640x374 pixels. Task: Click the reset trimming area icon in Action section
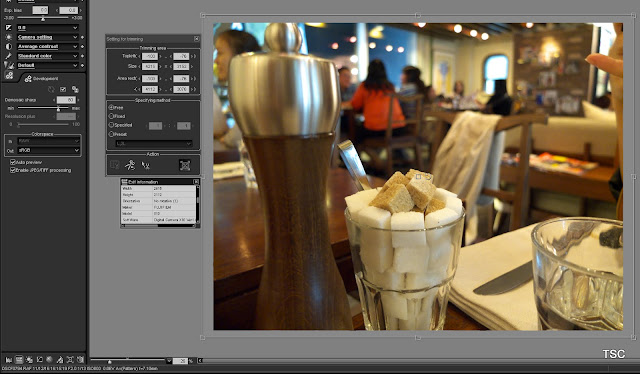[185, 165]
